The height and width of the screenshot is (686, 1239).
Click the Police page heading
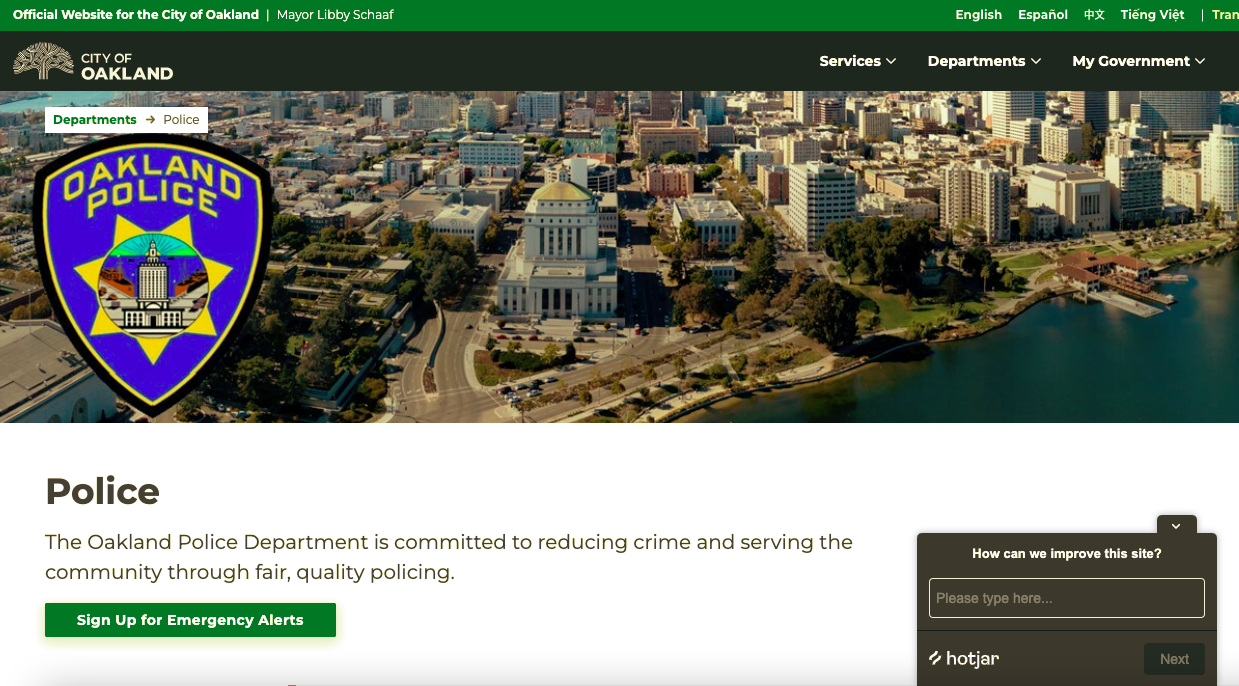pos(102,491)
